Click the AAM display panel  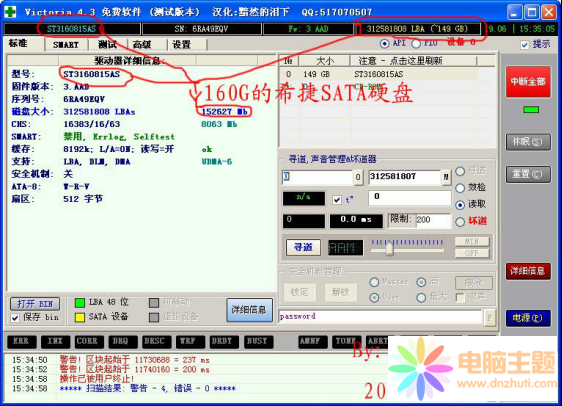coord(346,248)
